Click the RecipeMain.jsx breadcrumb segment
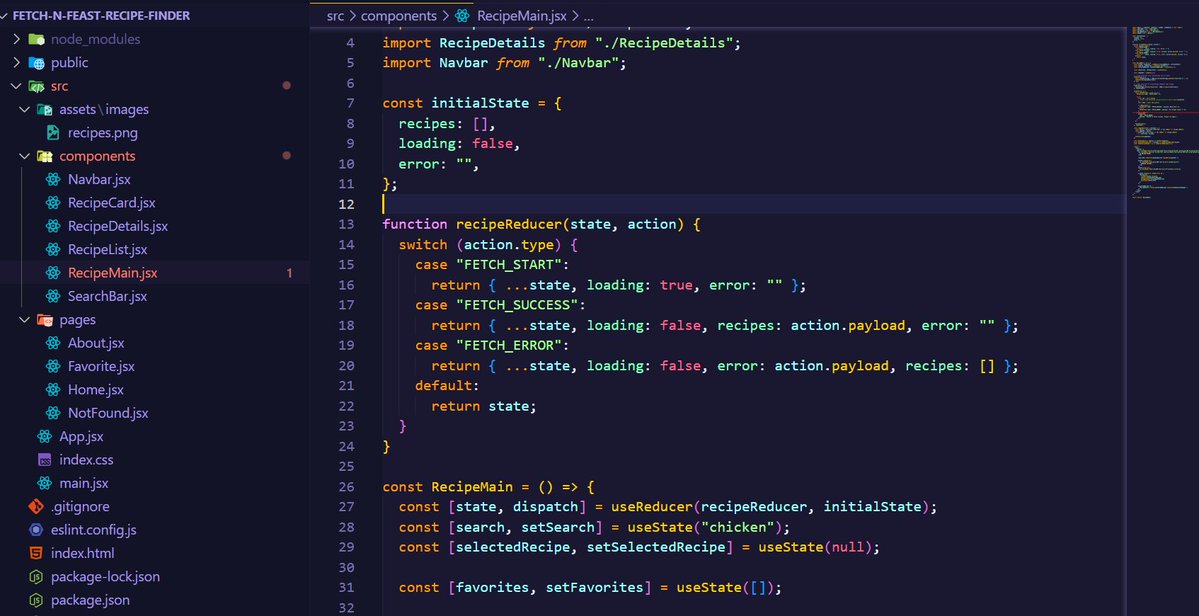The height and width of the screenshot is (616, 1199). [x=522, y=15]
